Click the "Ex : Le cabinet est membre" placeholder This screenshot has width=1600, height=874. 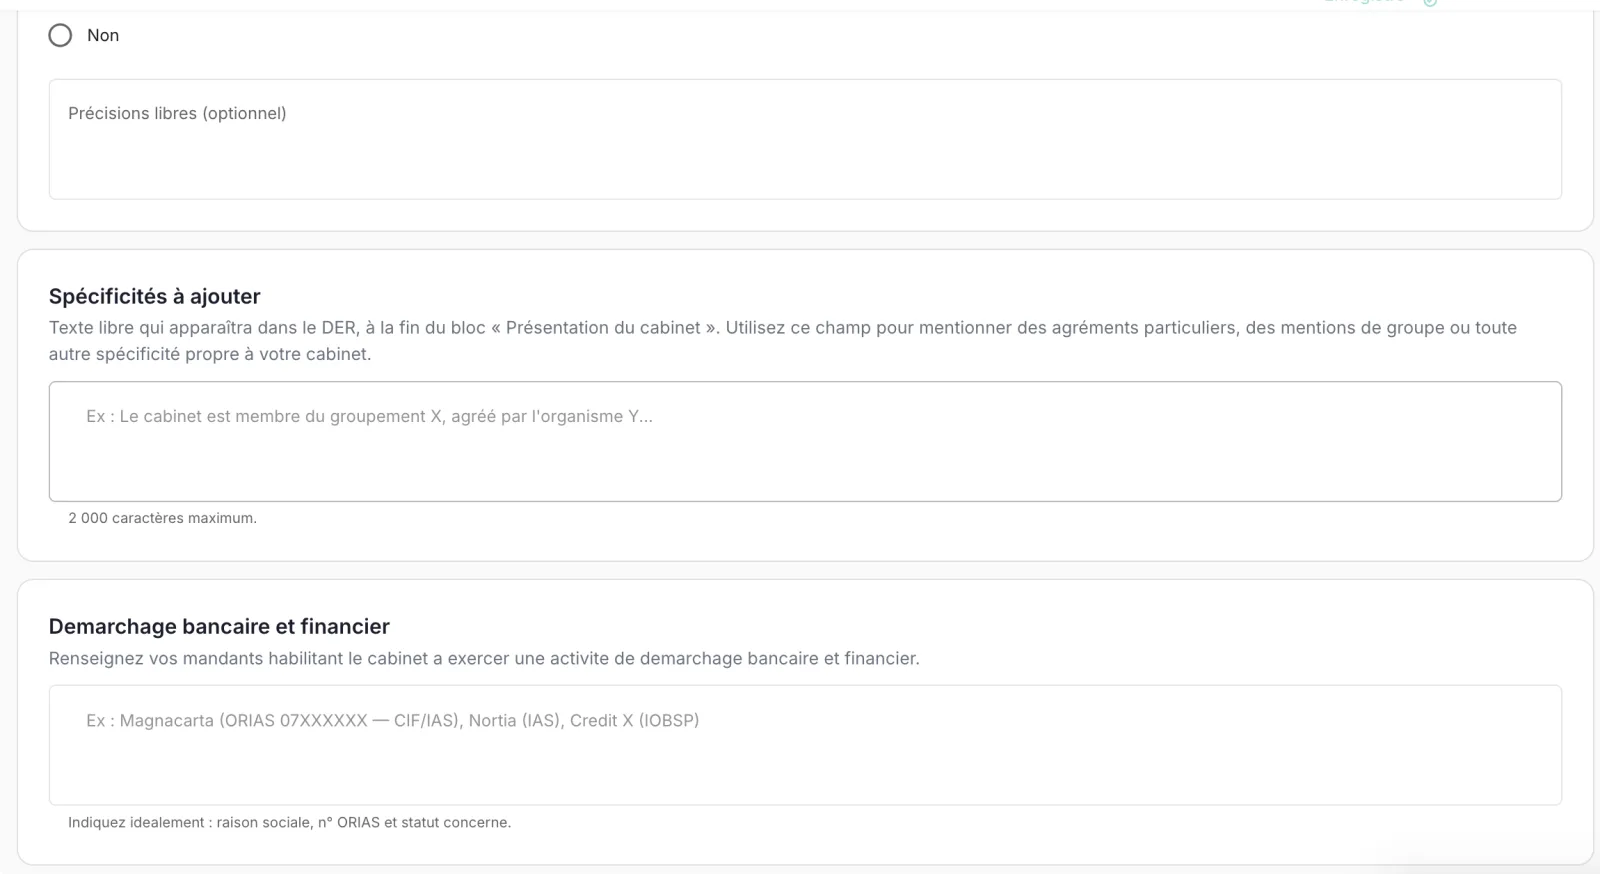click(369, 416)
